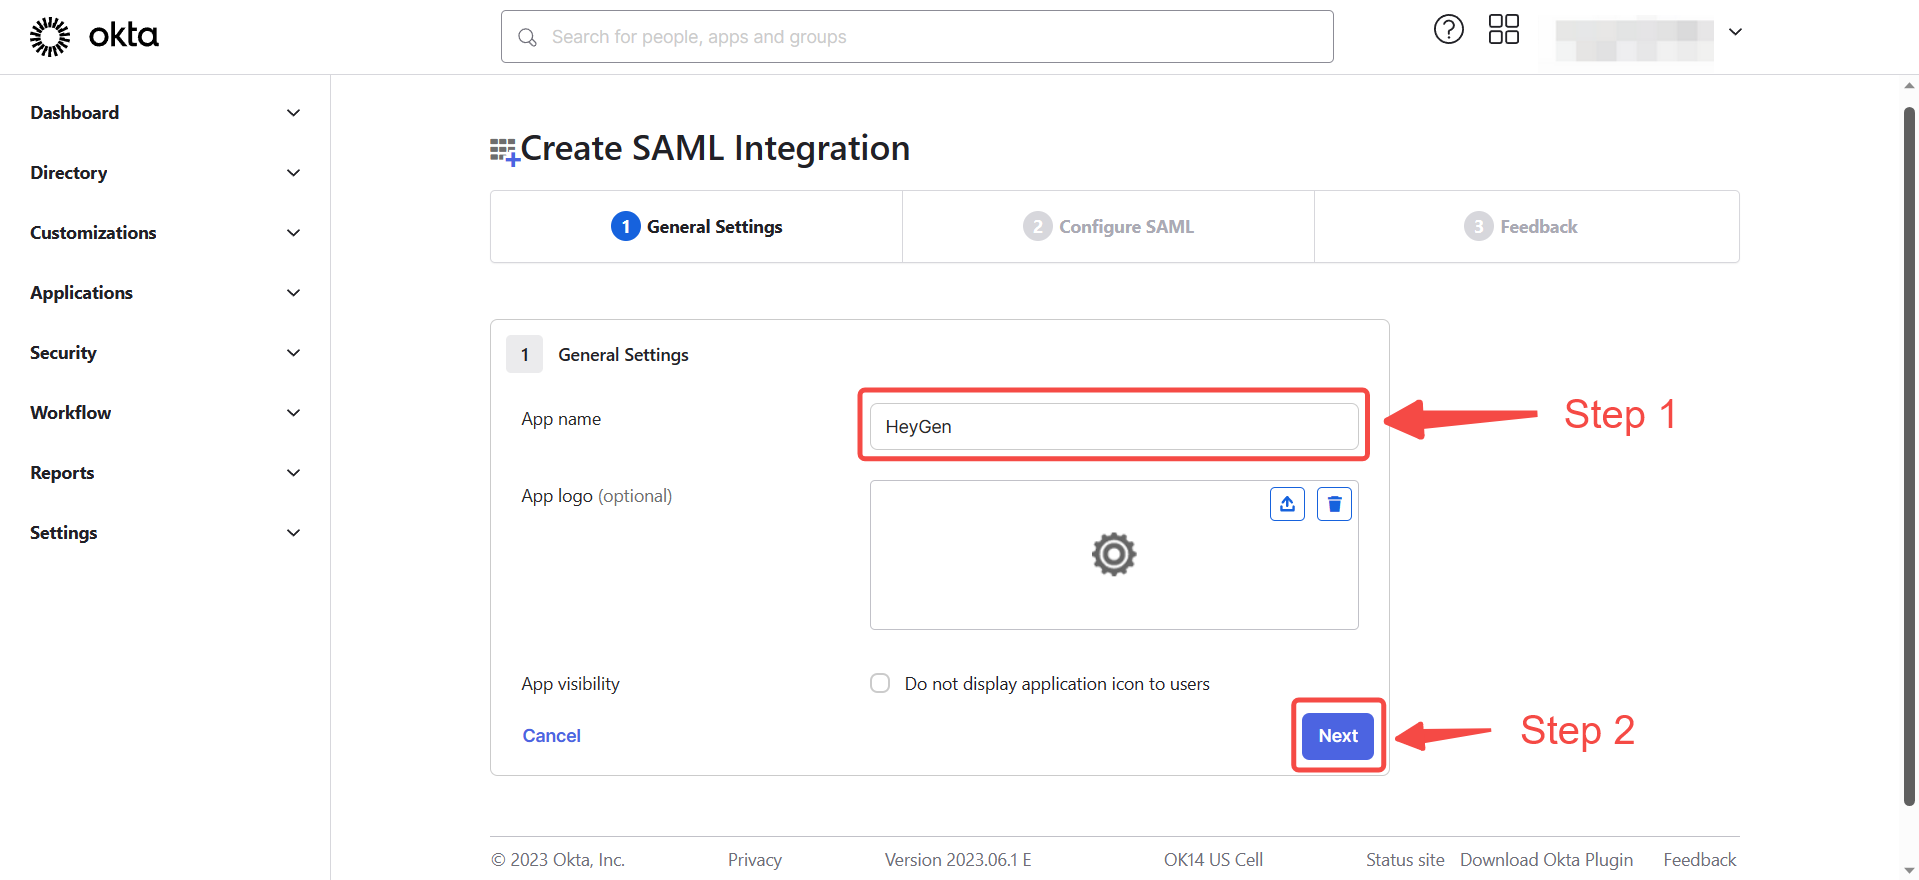Open the Status site footer link
This screenshot has height=880, width=1919.
pos(1405,860)
